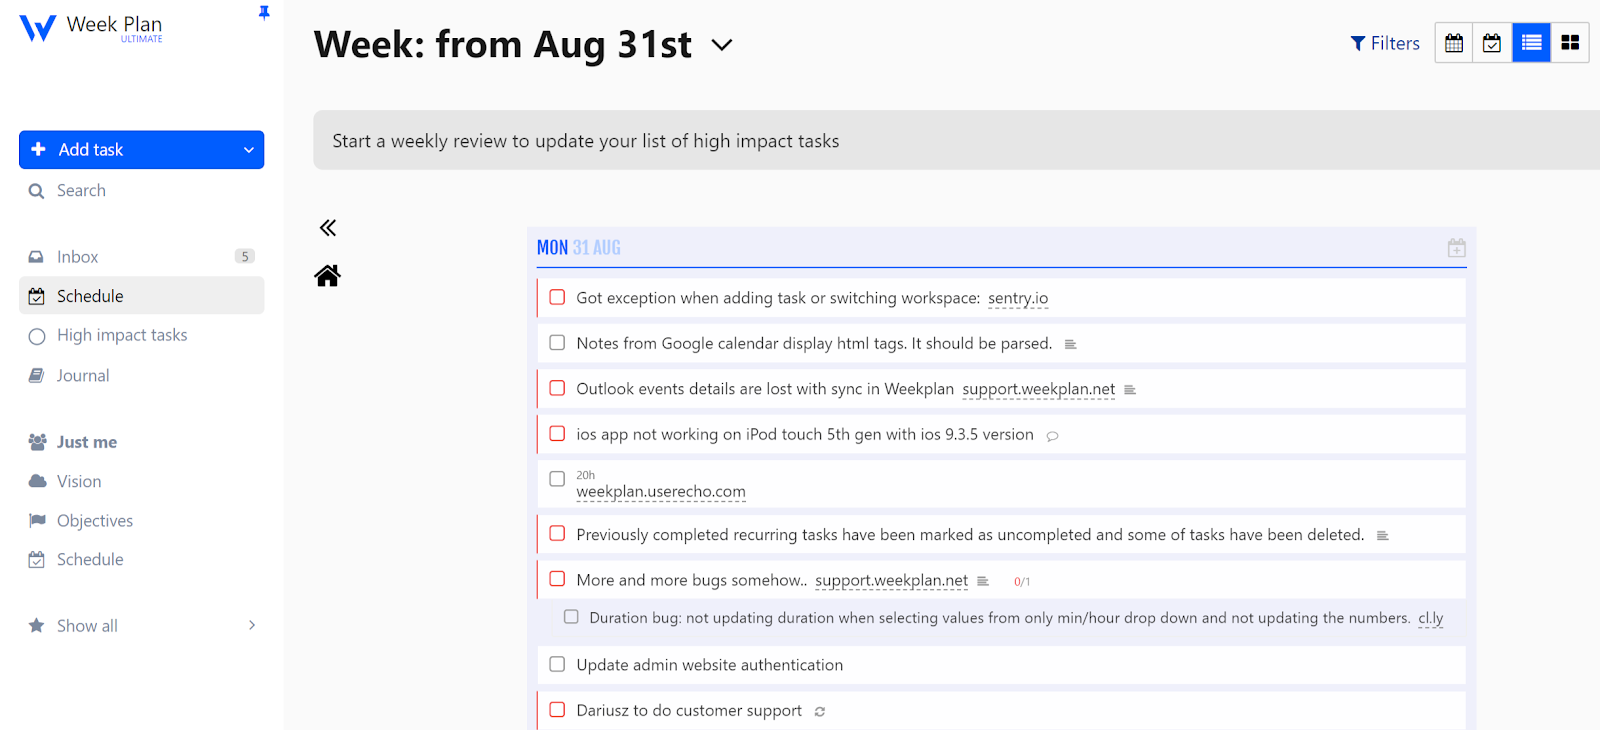
Task: Follow the weekplan.userecho.com link
Action: (x=661, y=492)
